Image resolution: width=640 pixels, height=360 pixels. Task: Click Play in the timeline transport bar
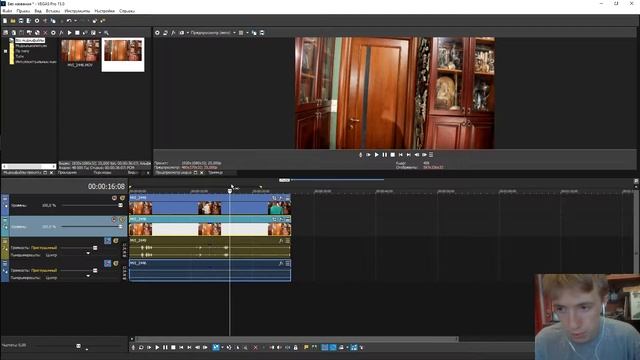coord(157,347)
